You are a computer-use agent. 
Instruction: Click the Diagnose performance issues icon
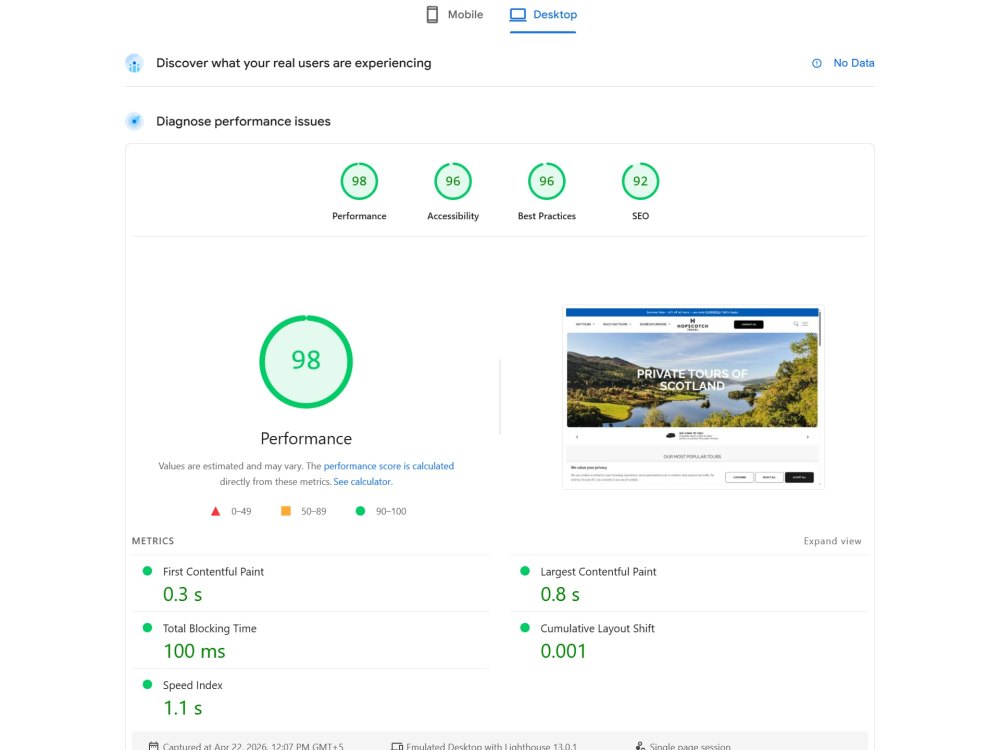(x=134, y=121)
